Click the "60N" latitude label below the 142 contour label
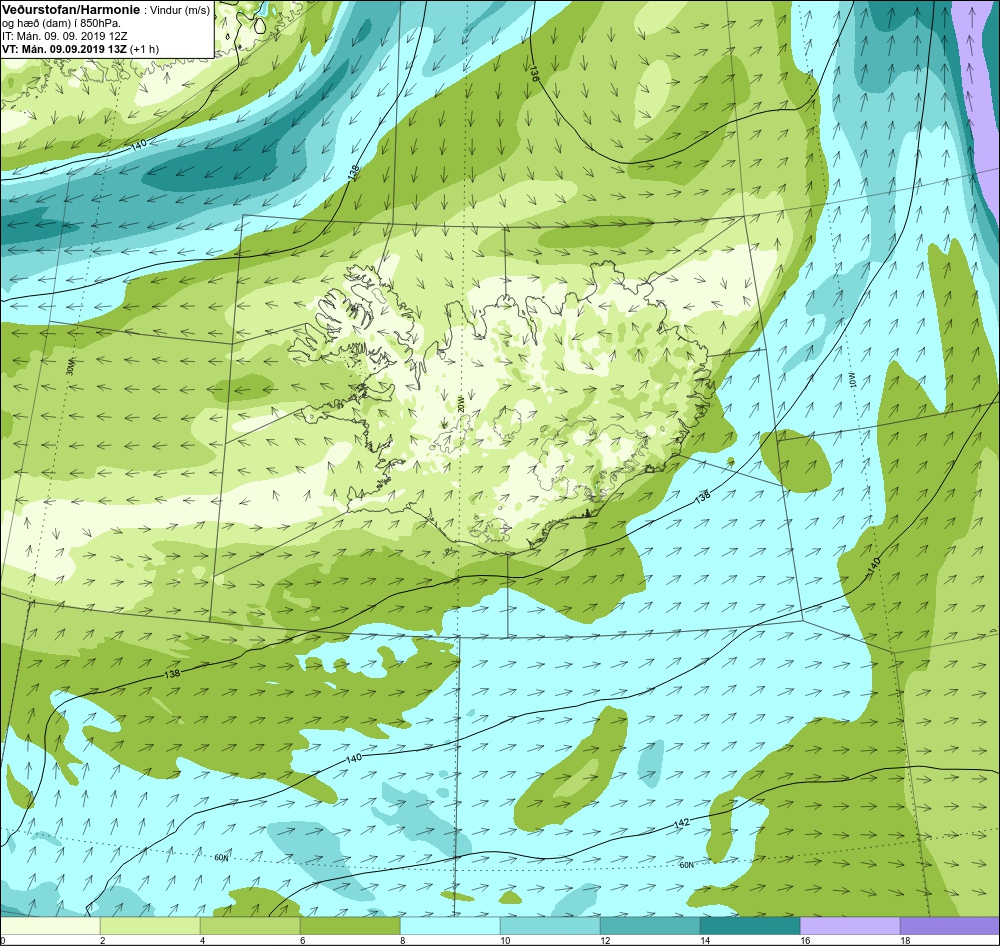This screenshot has height=946, width=1000. [686, 865]
